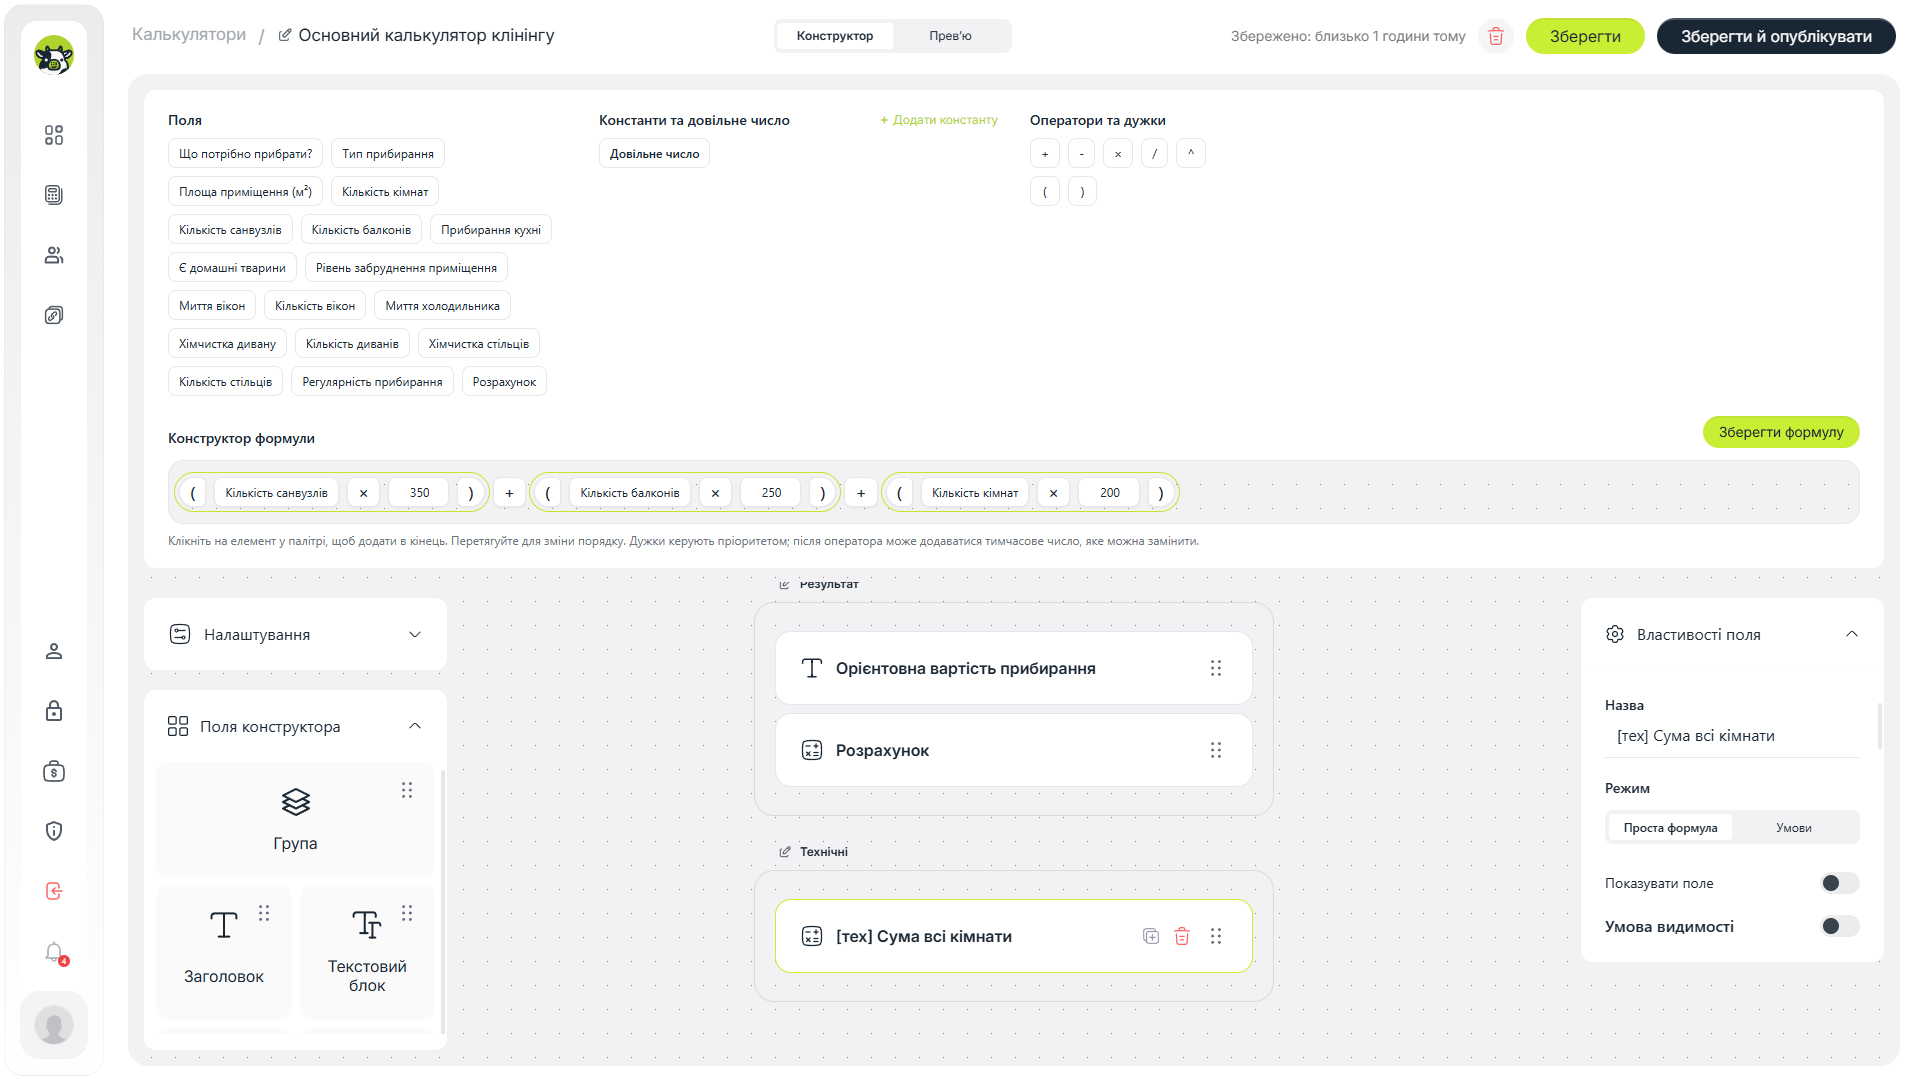Click the Група layers icon
Viewport: 1920px width, 1080px height.
(296, 802)
